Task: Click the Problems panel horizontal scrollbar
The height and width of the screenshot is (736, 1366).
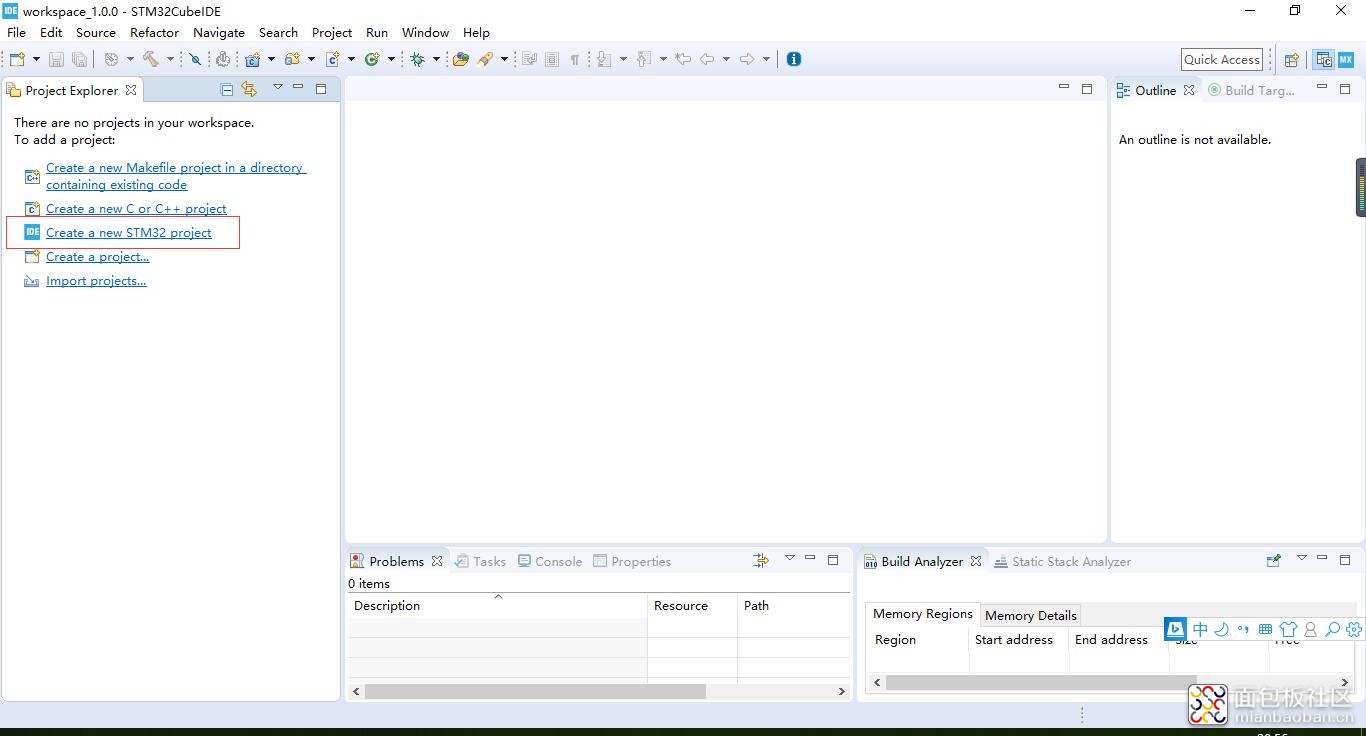Action: tap(599, 691)
